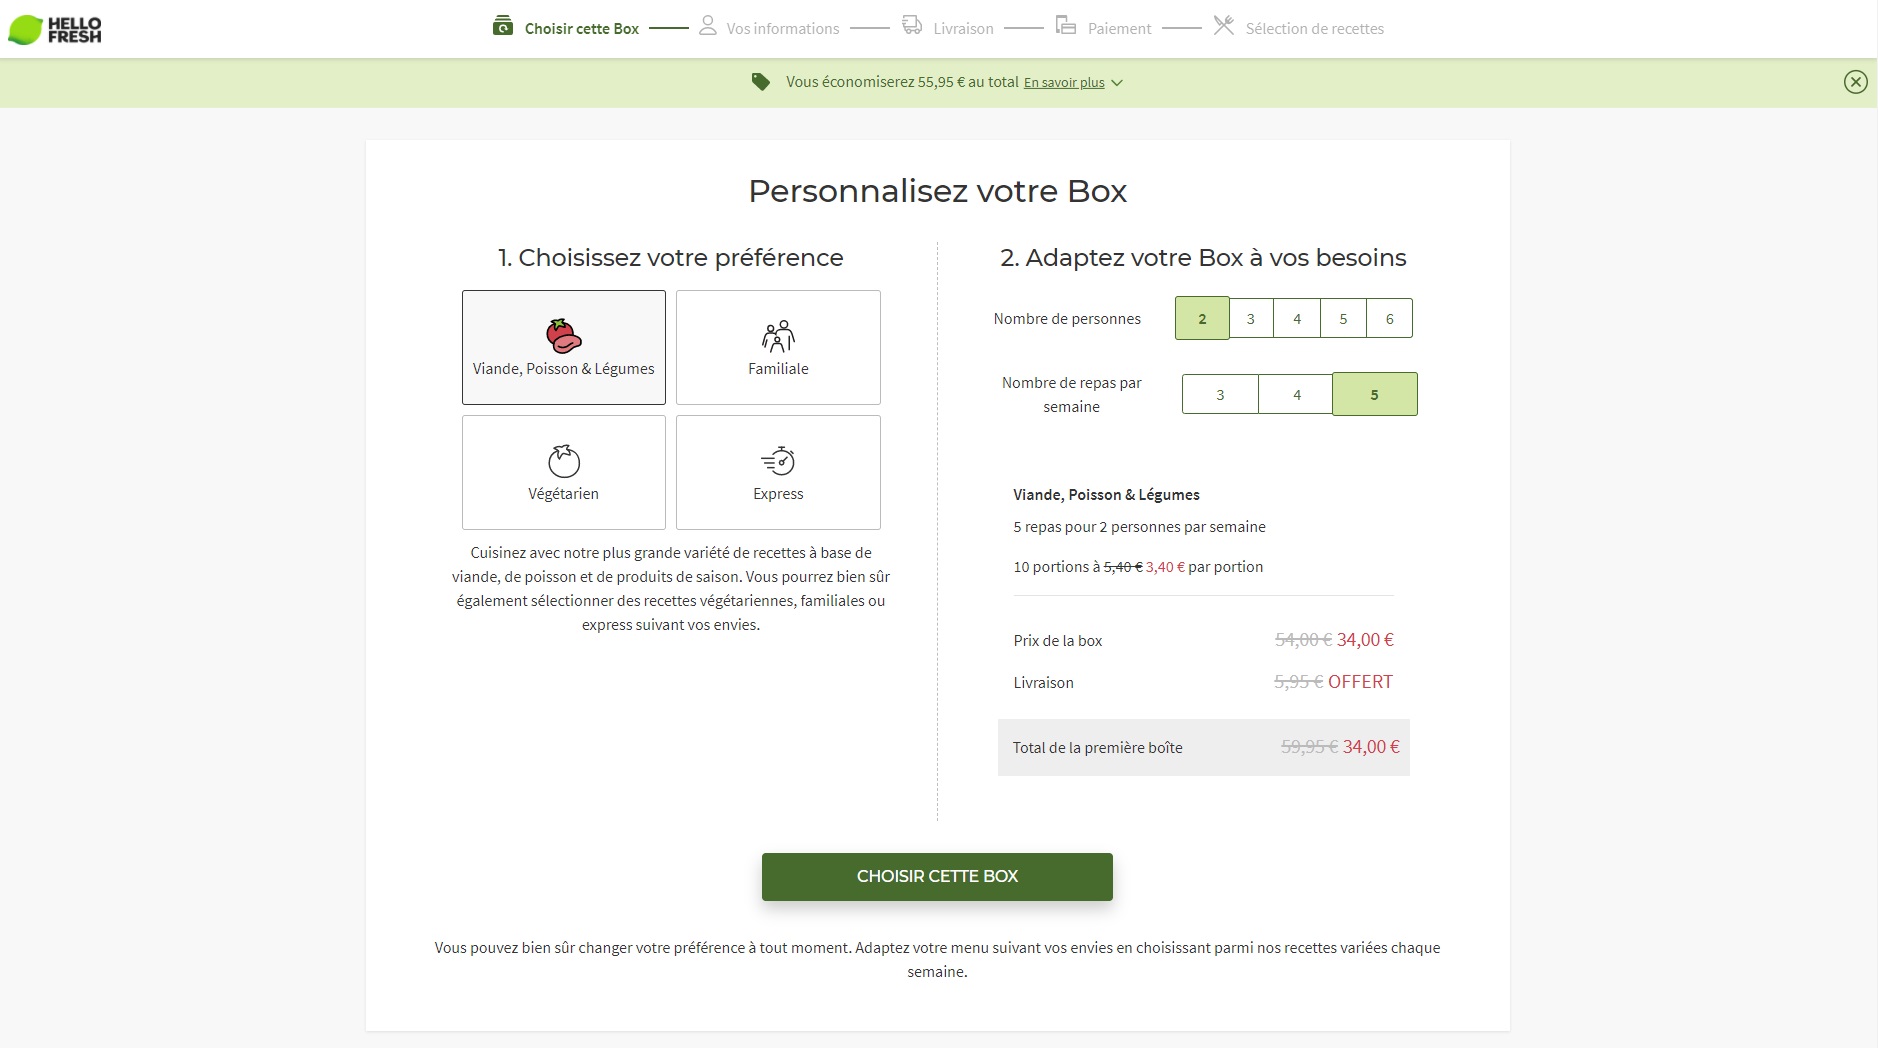Click the CHOISIR CETTE BOX button
This screenshot has height=1048, width=1878.
pos(937,877)
